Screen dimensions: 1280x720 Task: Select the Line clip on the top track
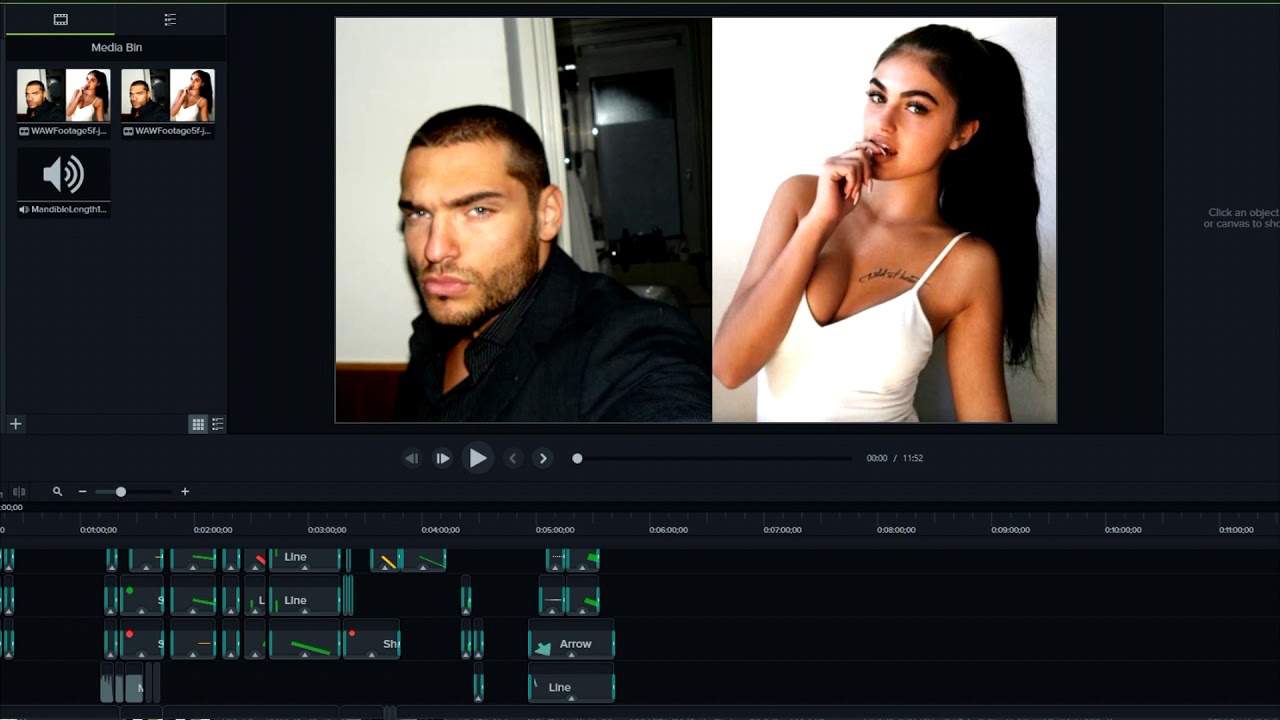[305, 558]
